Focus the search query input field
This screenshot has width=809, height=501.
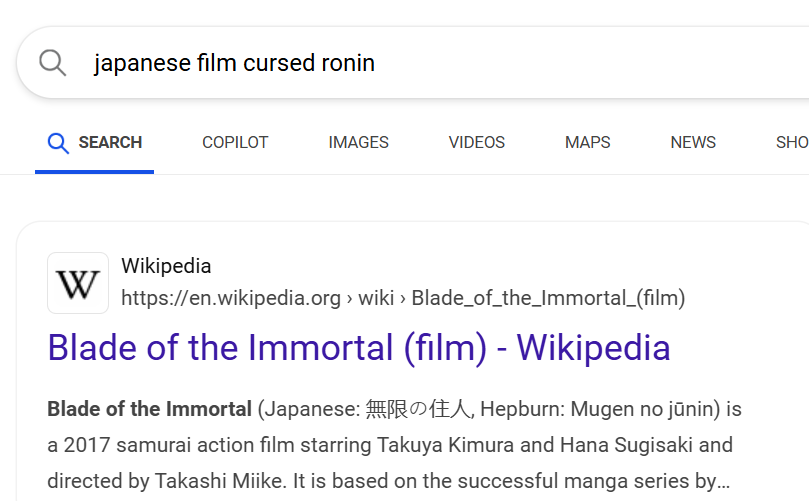tap(400, 63)
